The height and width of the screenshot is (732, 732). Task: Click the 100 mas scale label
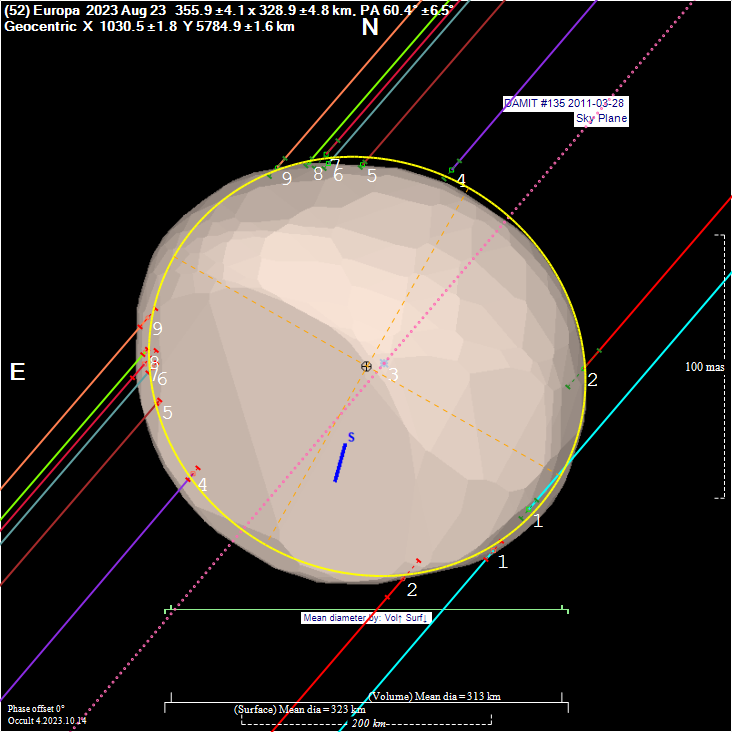(704, 367)
